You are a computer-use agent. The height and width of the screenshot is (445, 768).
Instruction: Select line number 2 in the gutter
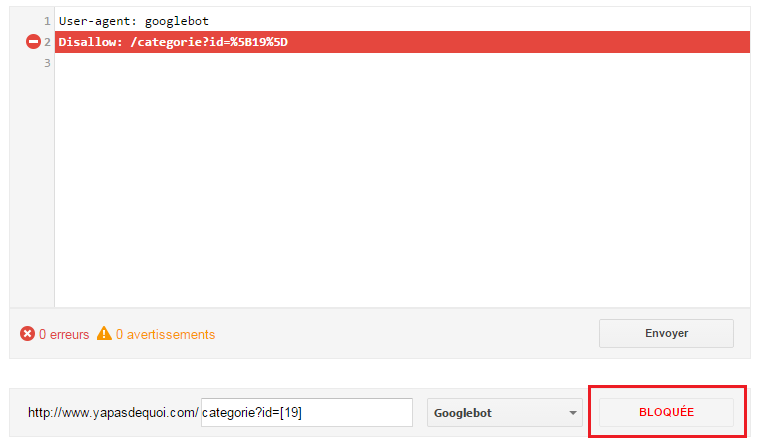coord(47,42)
